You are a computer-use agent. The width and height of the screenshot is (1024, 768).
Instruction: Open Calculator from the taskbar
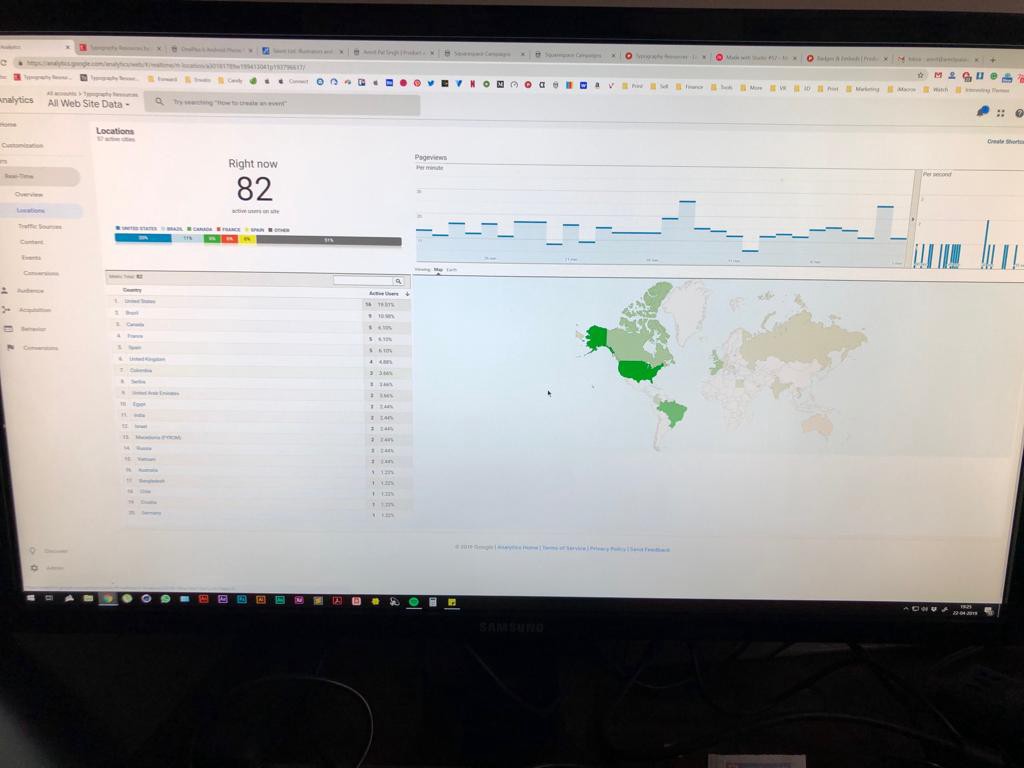[432, 601]
